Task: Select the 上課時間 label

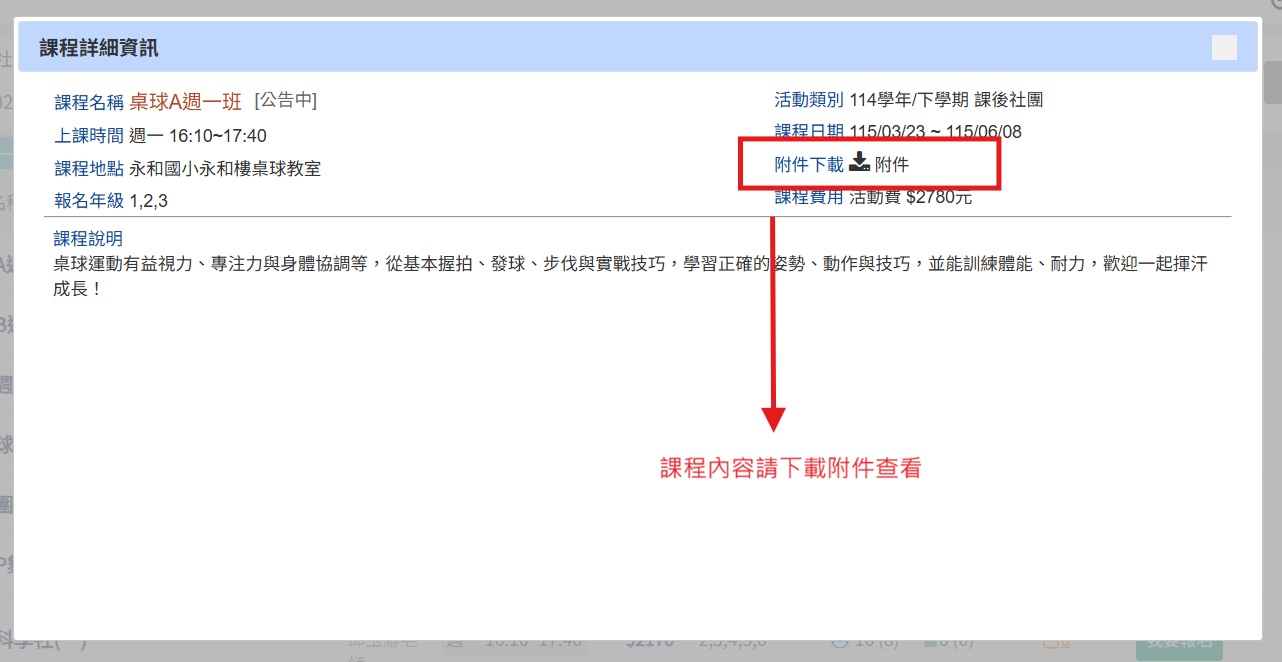Action: pyautogui.click(x=89, y=136)
